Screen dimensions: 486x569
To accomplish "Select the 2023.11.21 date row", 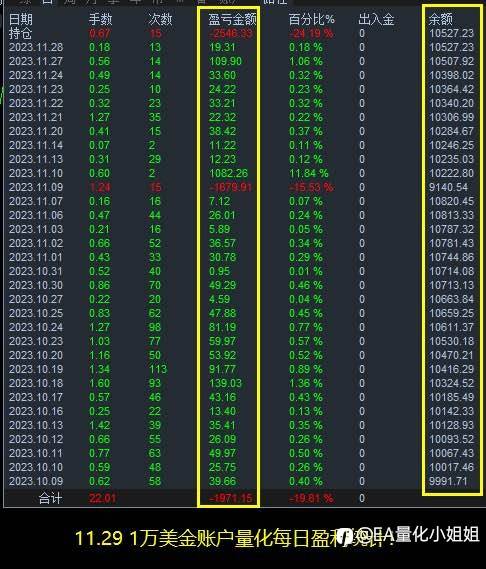I will tap(36, 118).
